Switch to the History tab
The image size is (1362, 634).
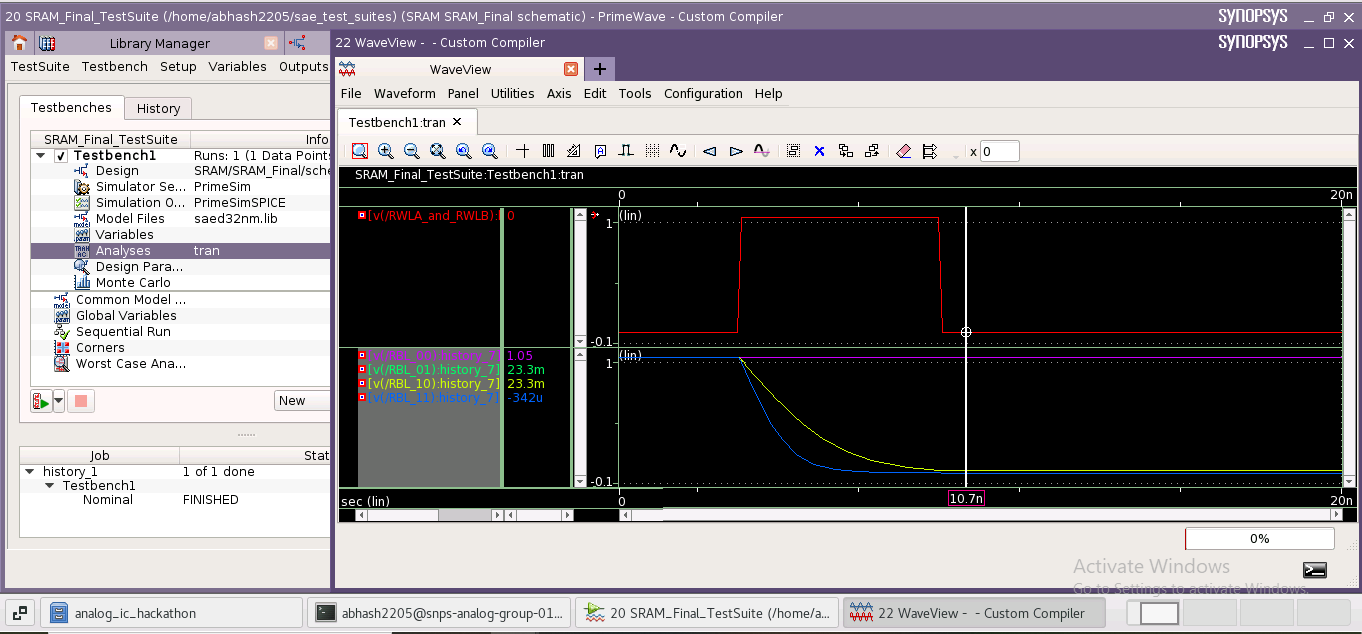point(158,108)
